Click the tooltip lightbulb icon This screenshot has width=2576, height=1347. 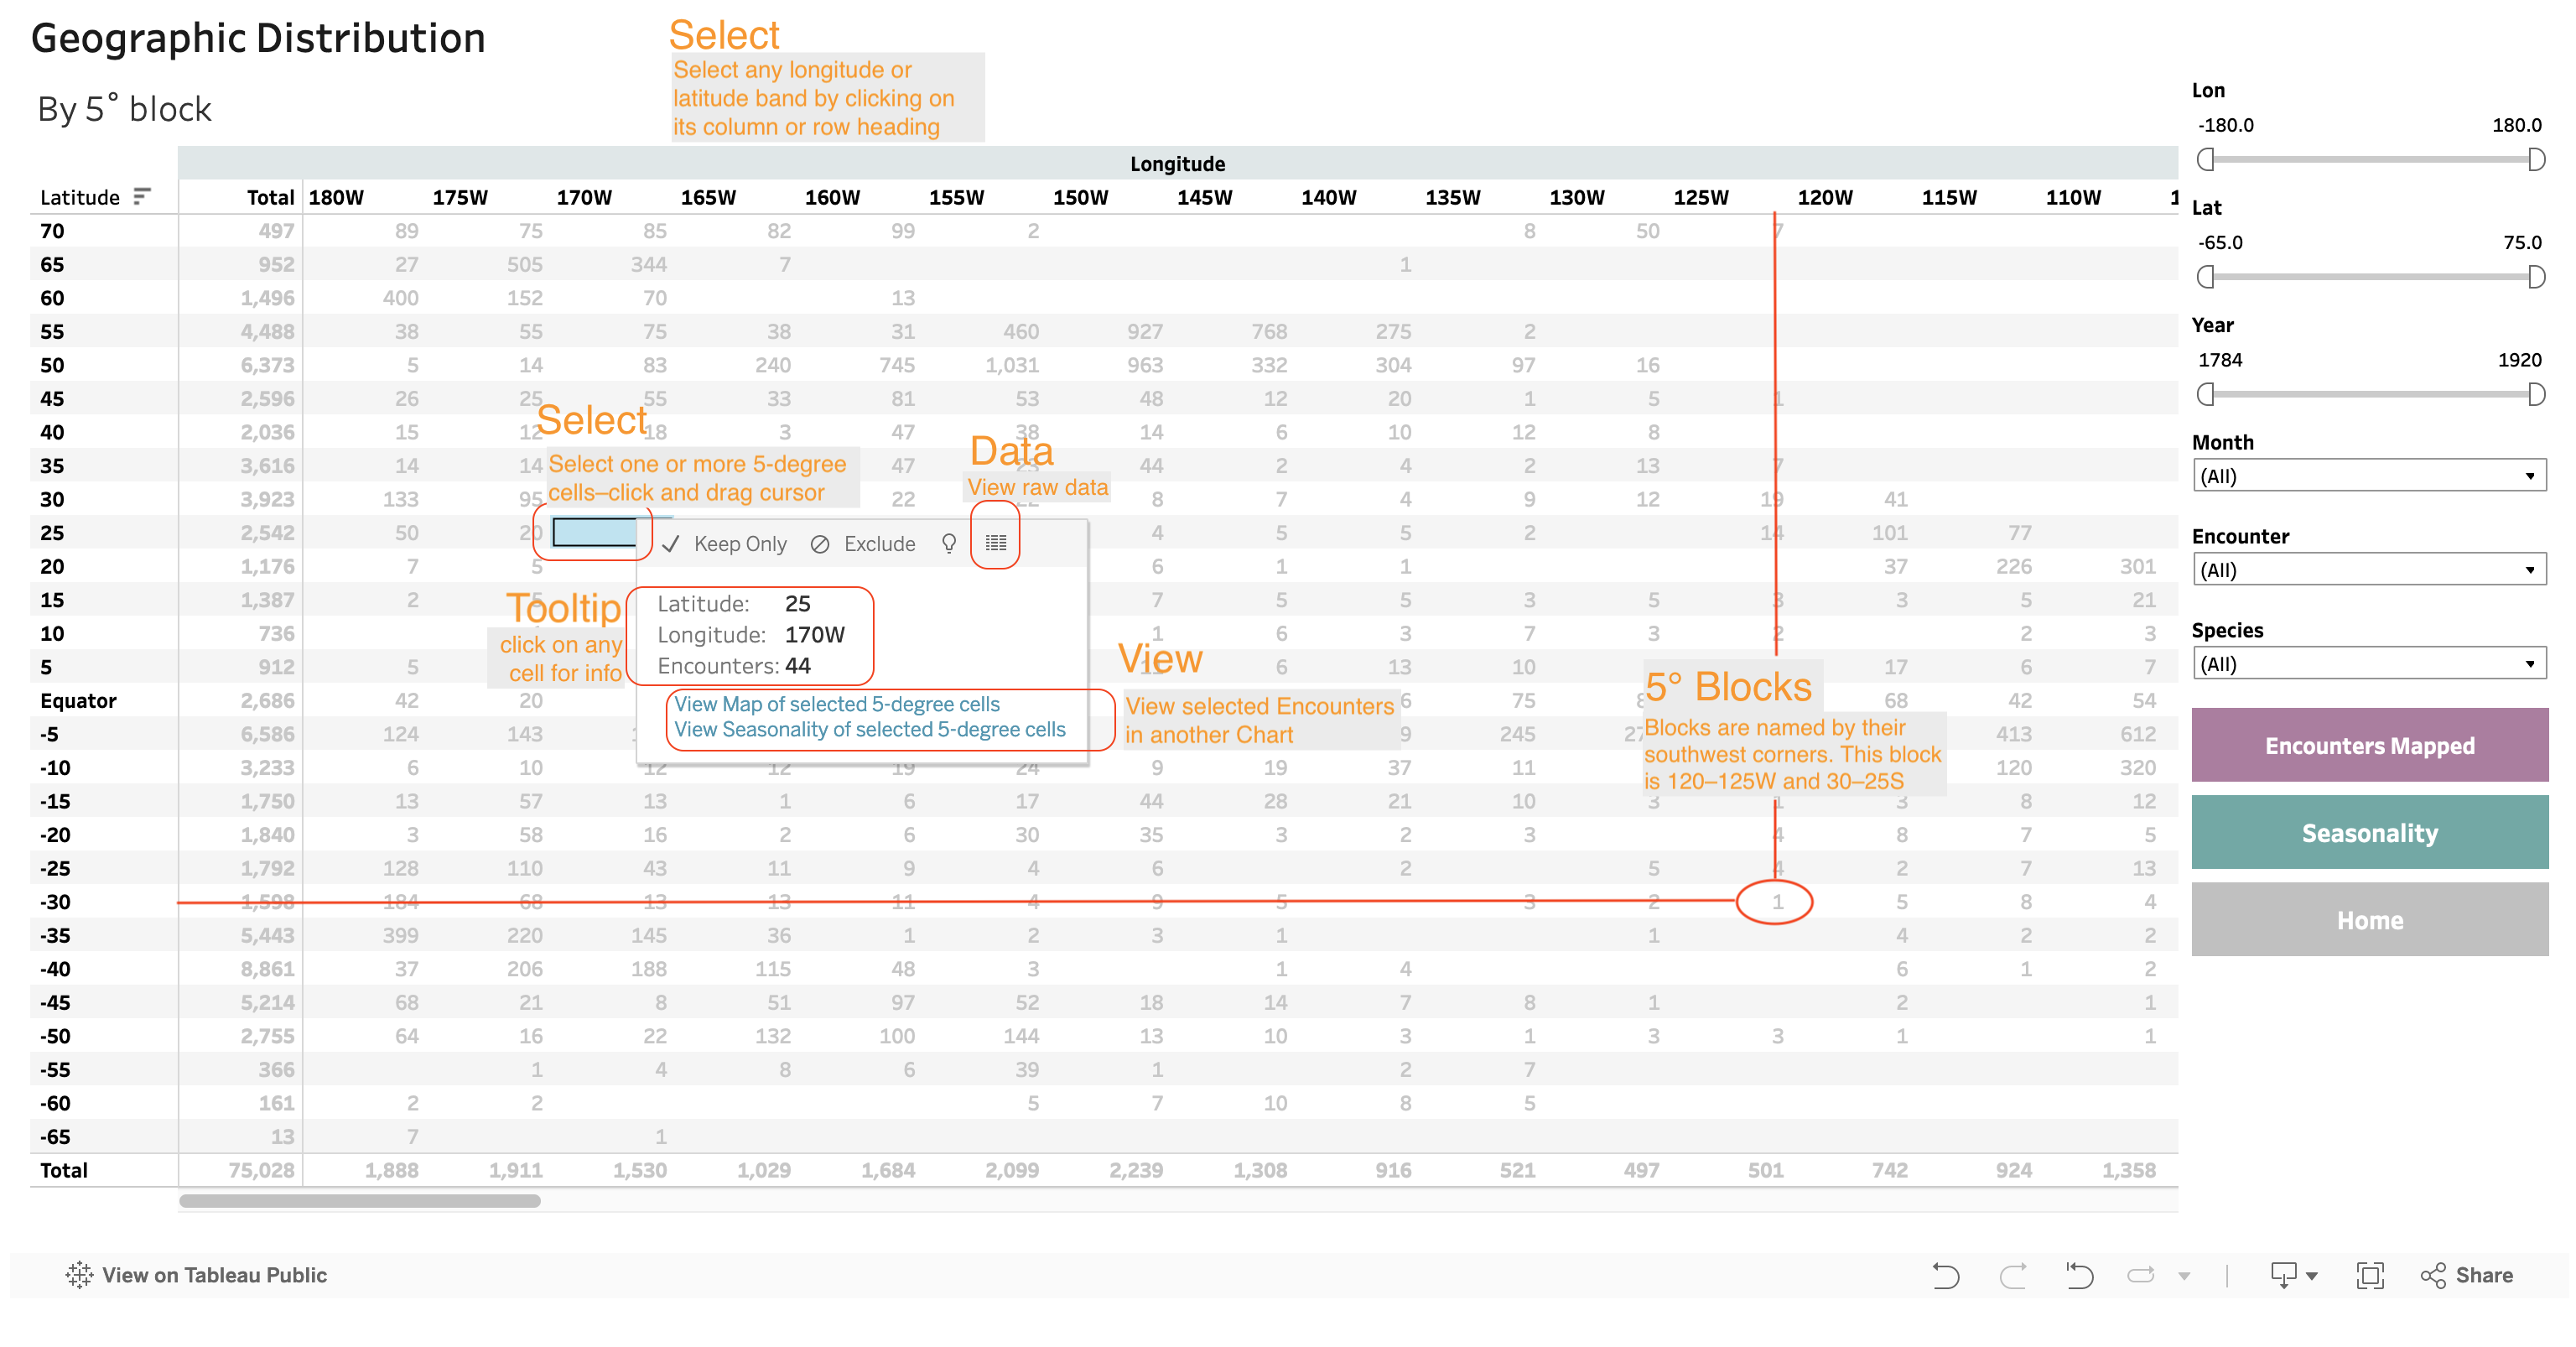click(948, 543)
